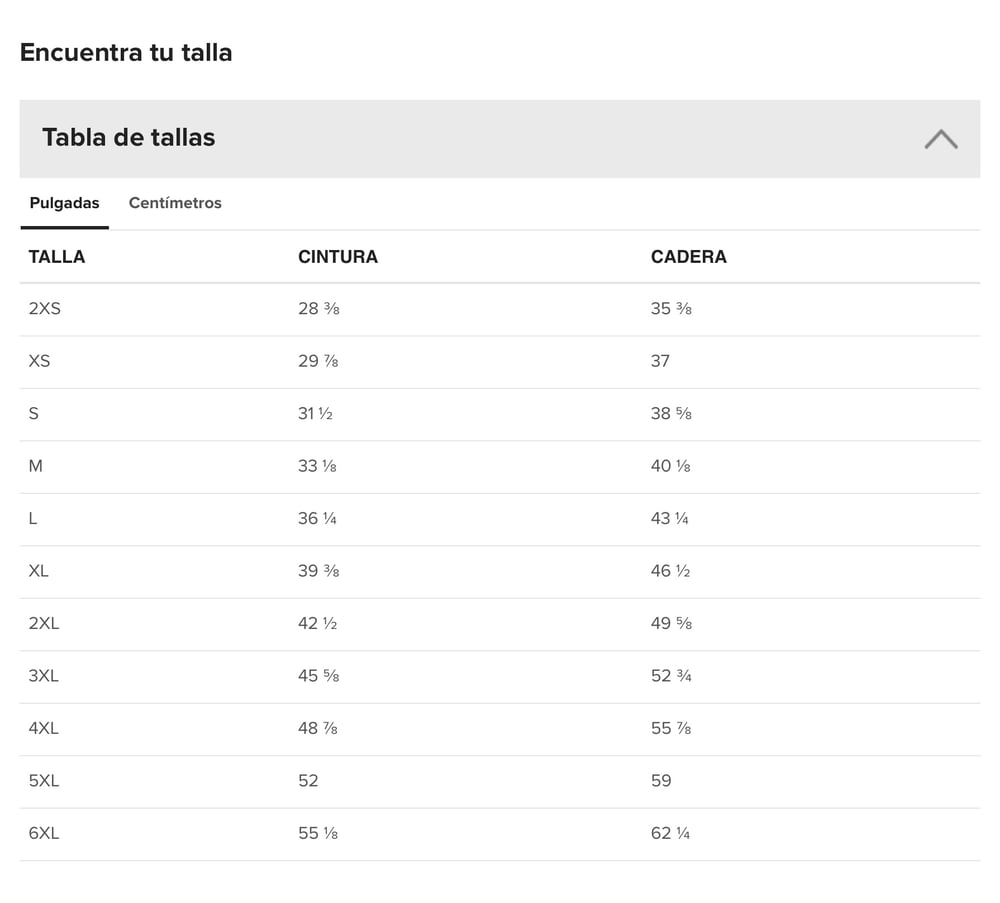Click the 6XL size row label

(44, 833)
